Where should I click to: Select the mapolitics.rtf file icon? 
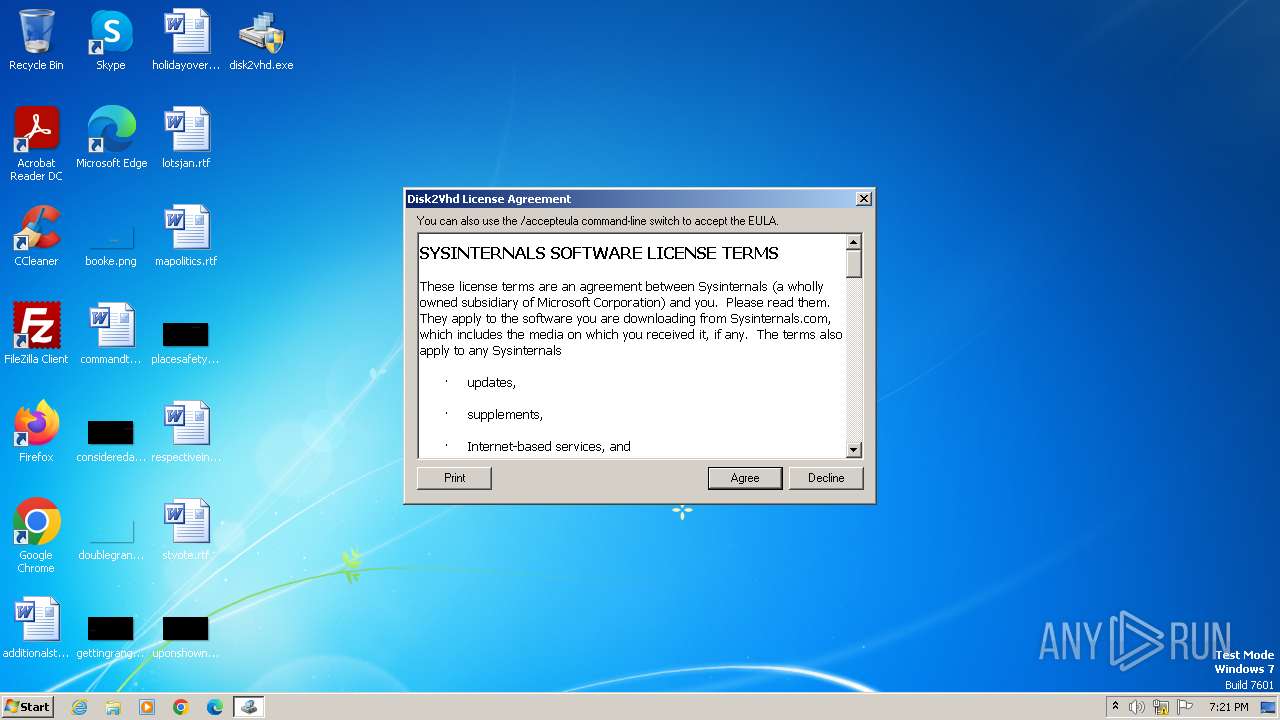(x=186, y=236)
